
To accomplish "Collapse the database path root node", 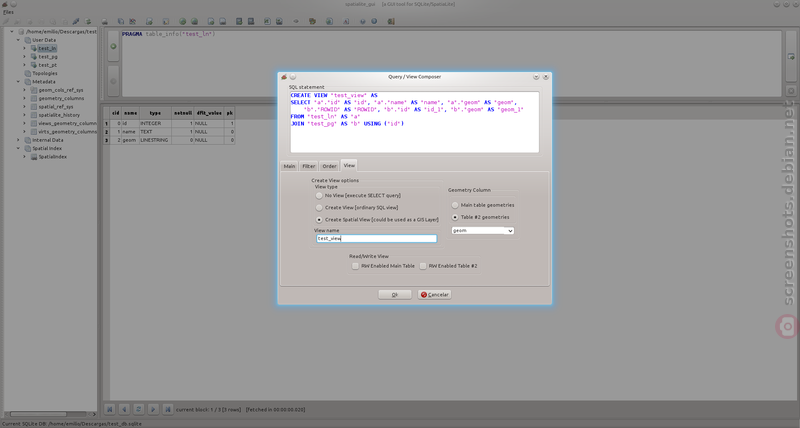I will tap(12, 32).
